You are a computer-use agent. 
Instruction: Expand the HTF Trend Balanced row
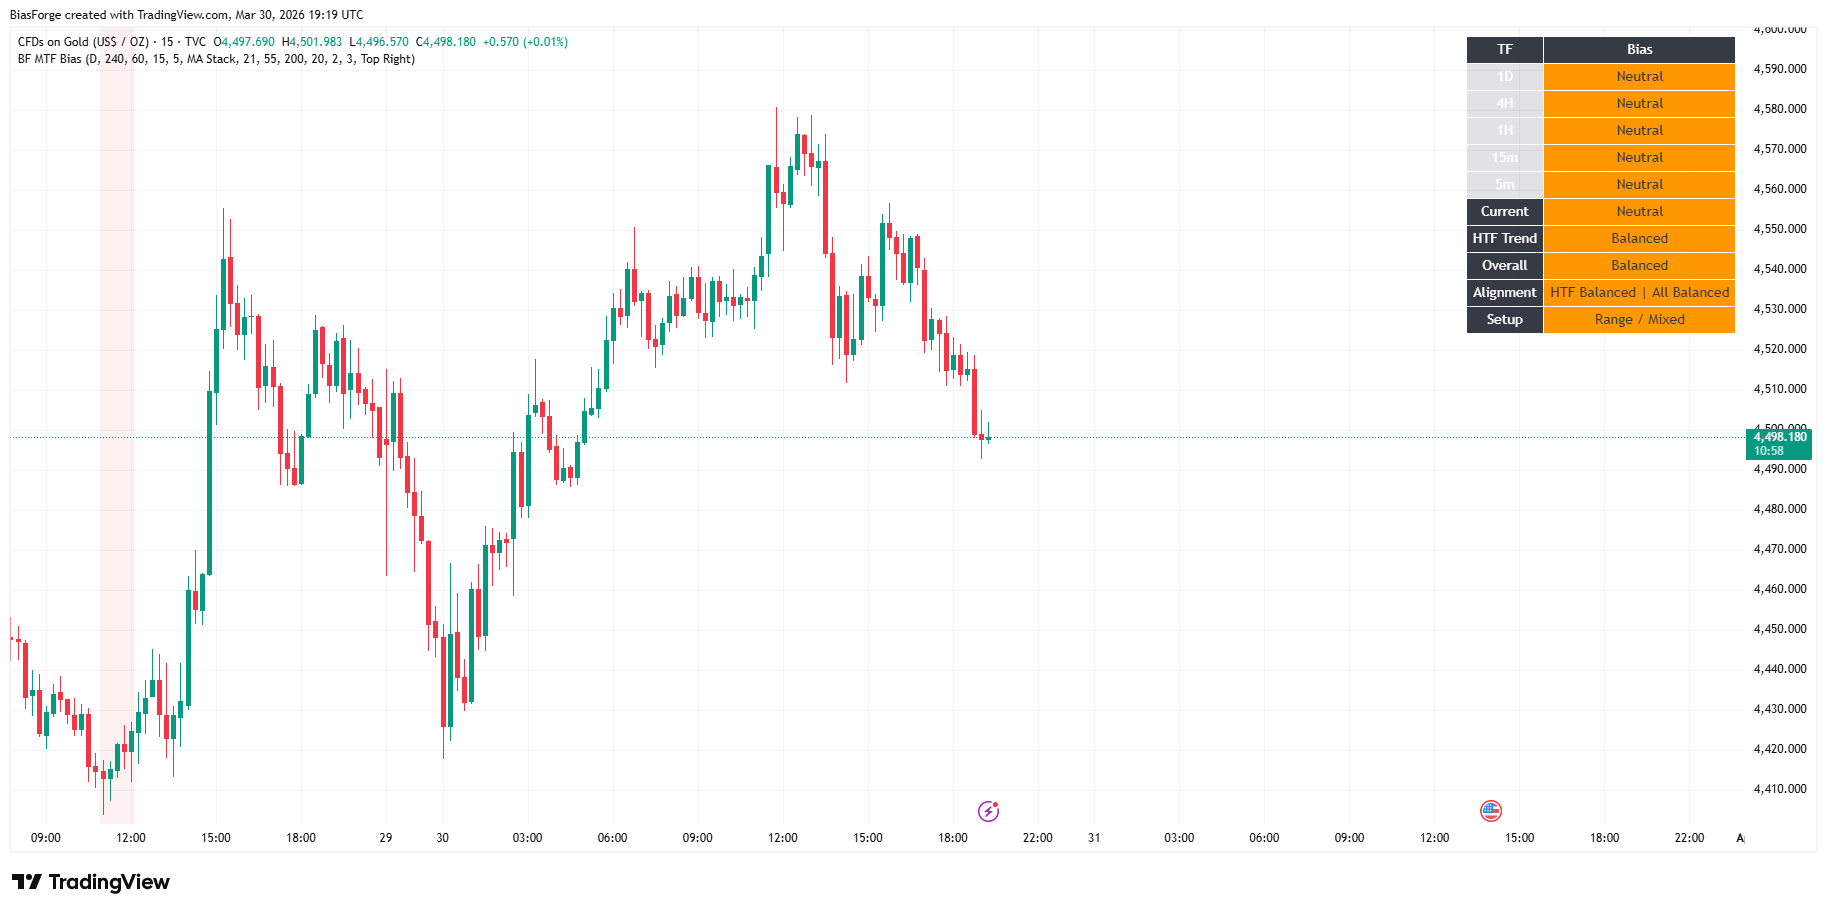click(x=1639, y=238)
